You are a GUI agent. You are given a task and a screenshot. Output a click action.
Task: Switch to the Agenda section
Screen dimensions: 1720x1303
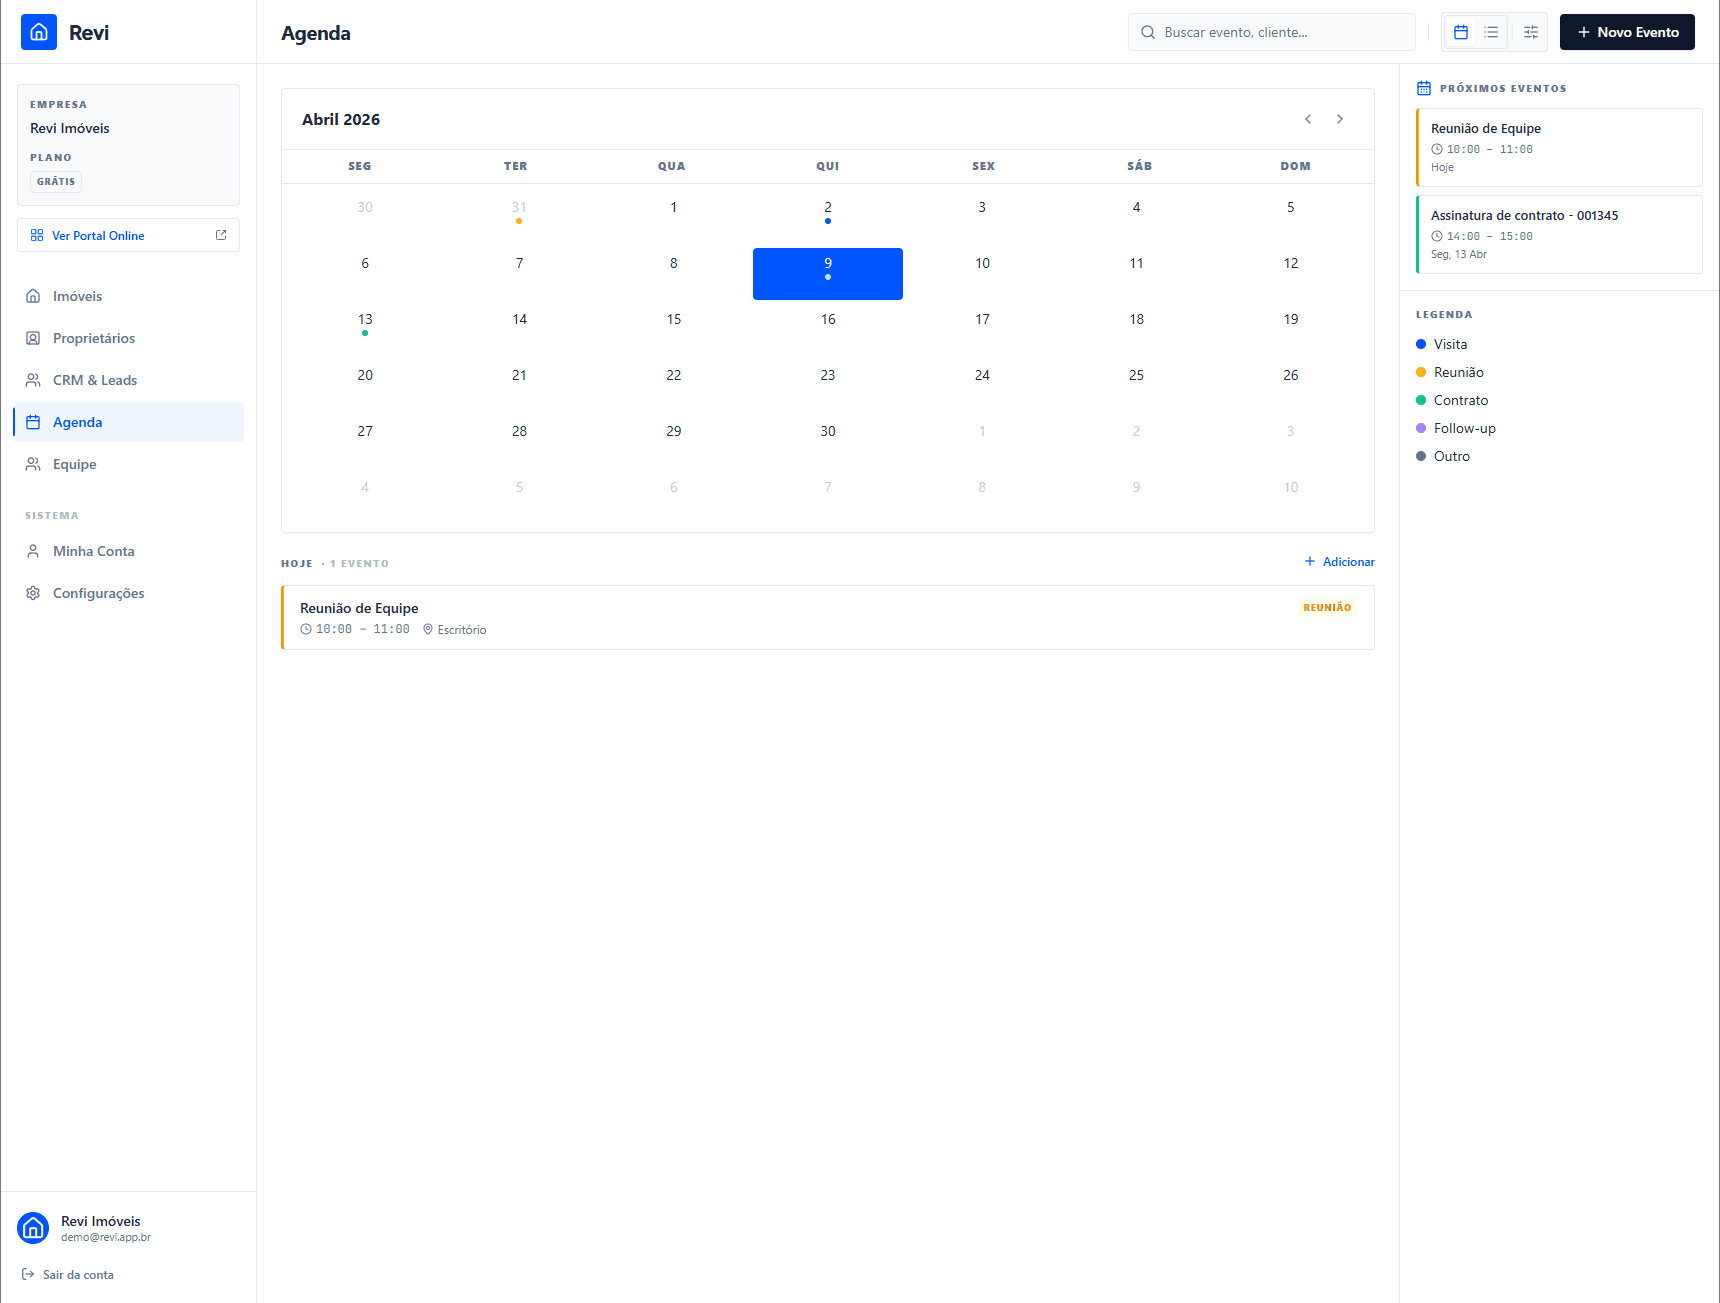tap(76, 422)
